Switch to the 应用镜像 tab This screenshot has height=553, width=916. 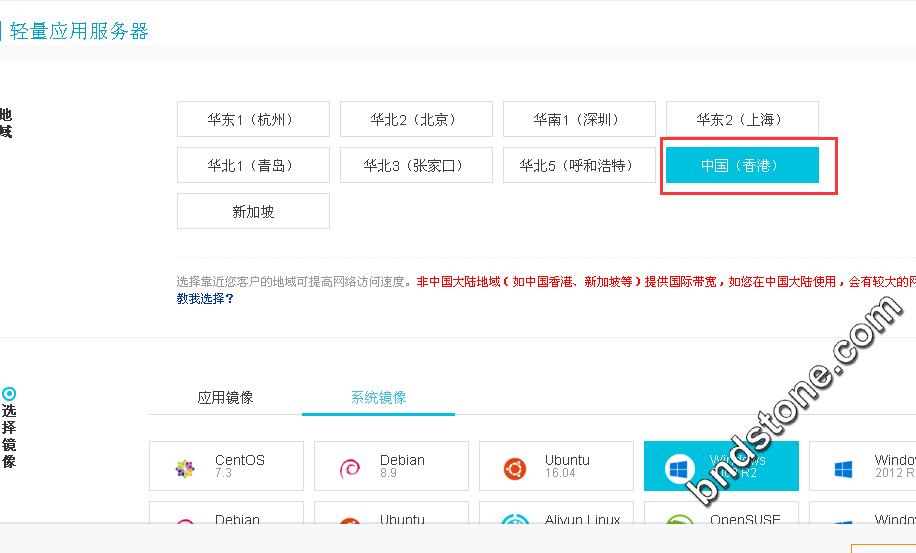[x=225, y=398]
